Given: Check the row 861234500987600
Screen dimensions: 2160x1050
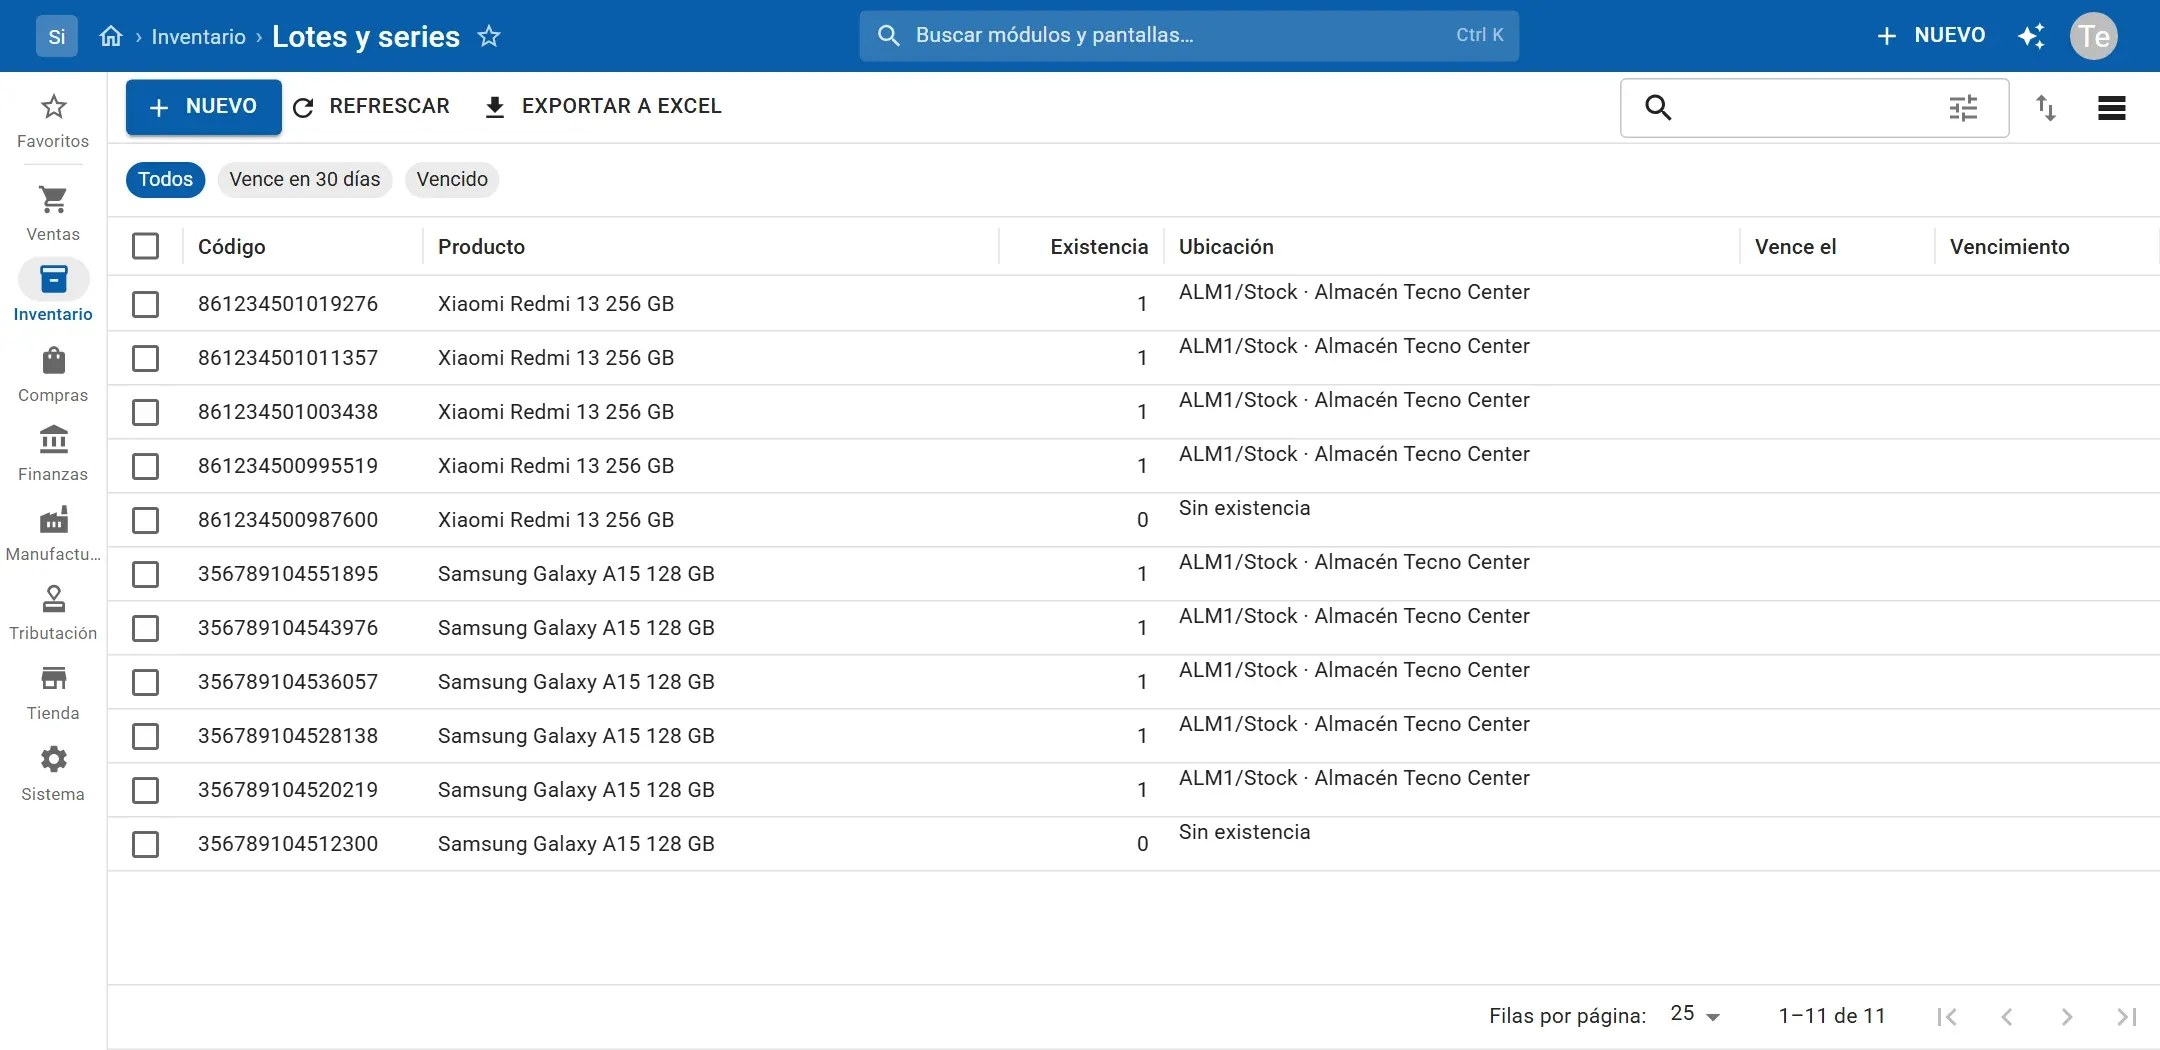Looking at the screenshot, I should tap(146, 520).
